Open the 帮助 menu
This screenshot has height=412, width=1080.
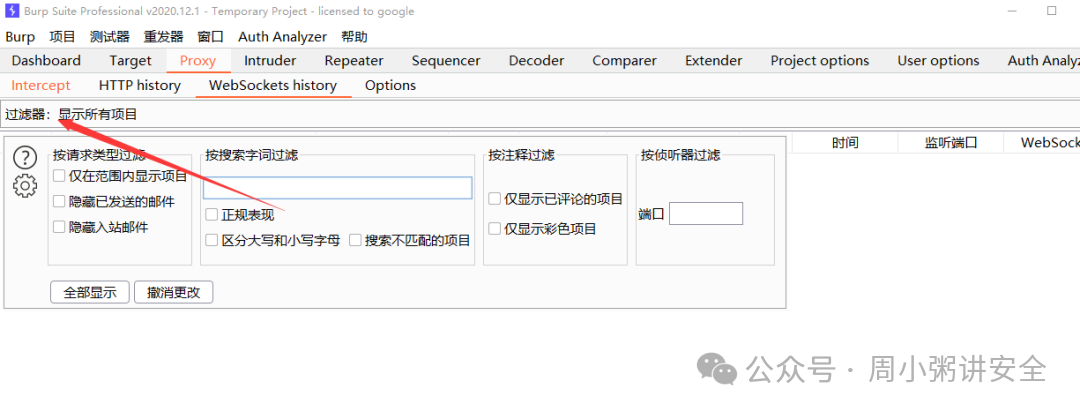[x=354, y=37]
